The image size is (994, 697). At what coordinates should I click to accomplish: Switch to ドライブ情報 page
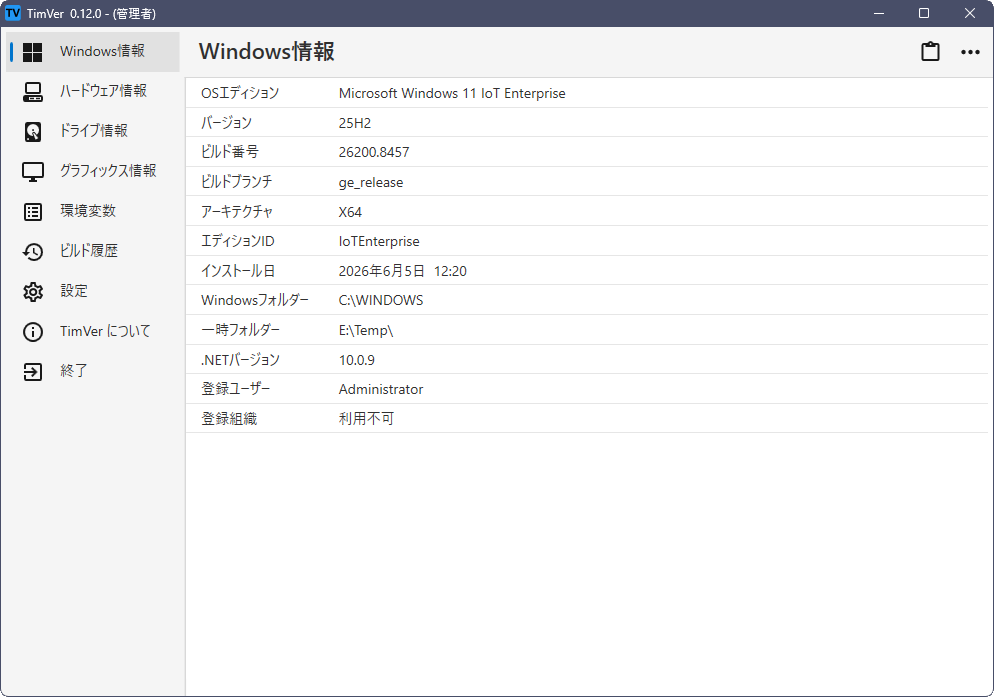[x=93, y=131]
